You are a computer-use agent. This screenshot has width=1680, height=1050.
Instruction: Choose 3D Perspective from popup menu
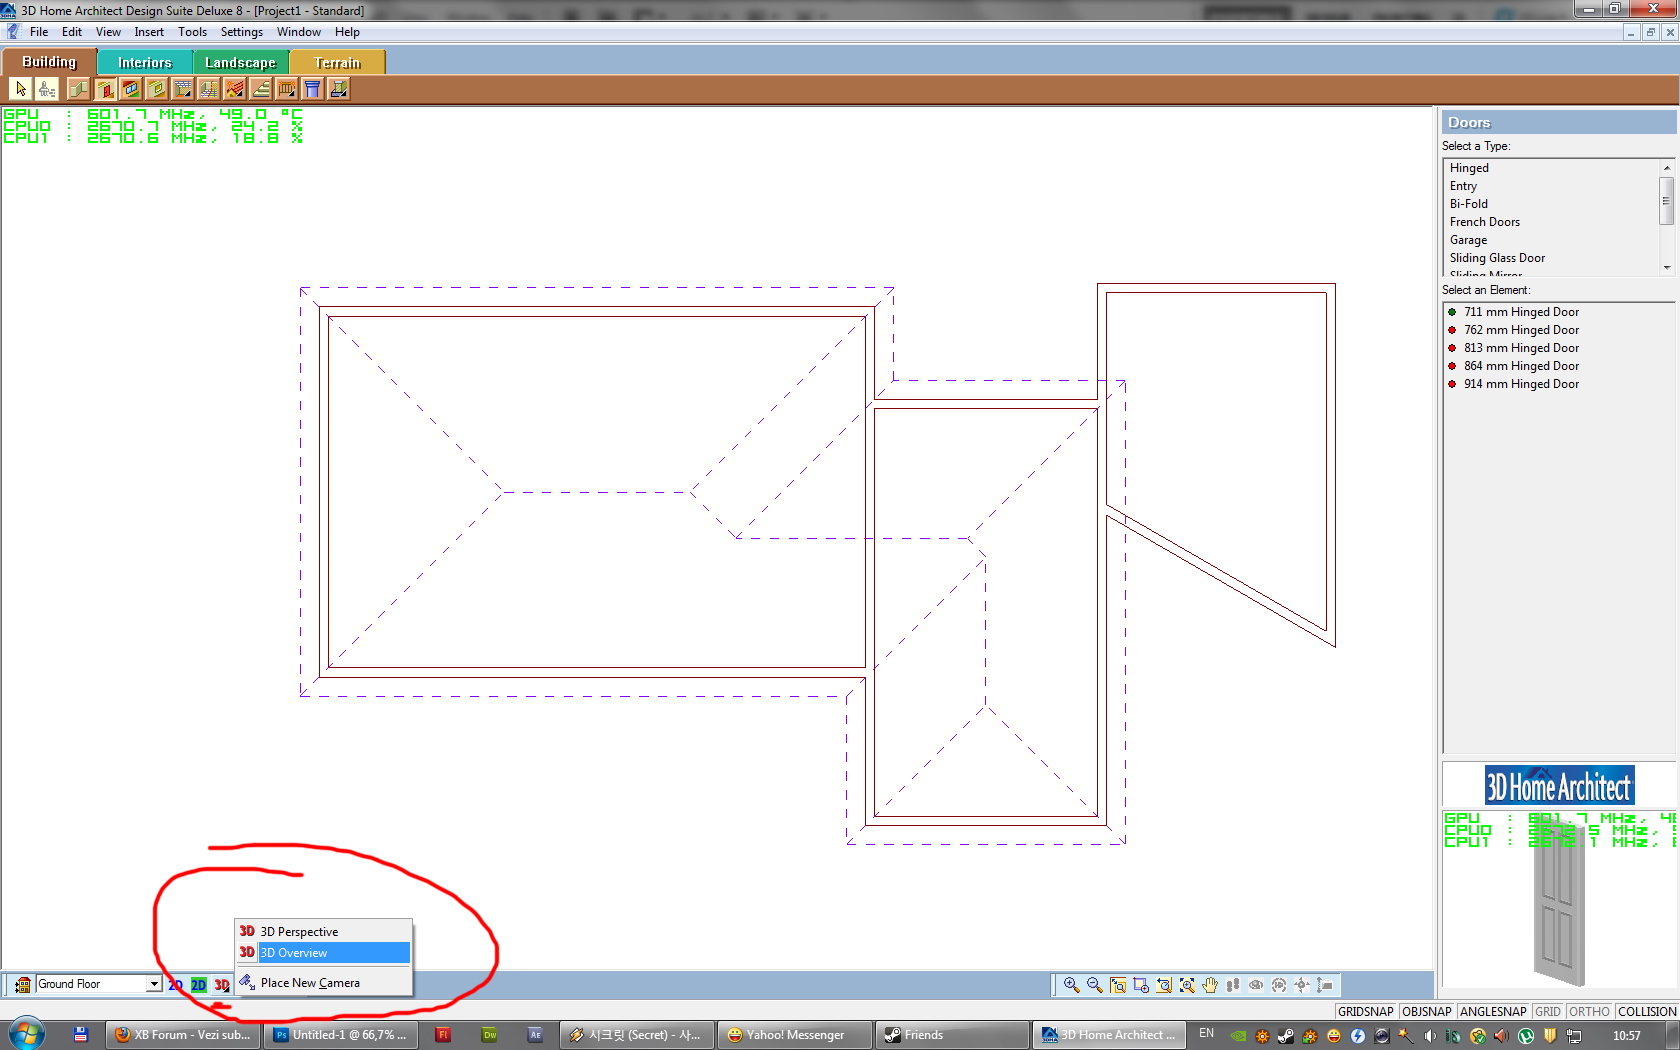[299, 931]
